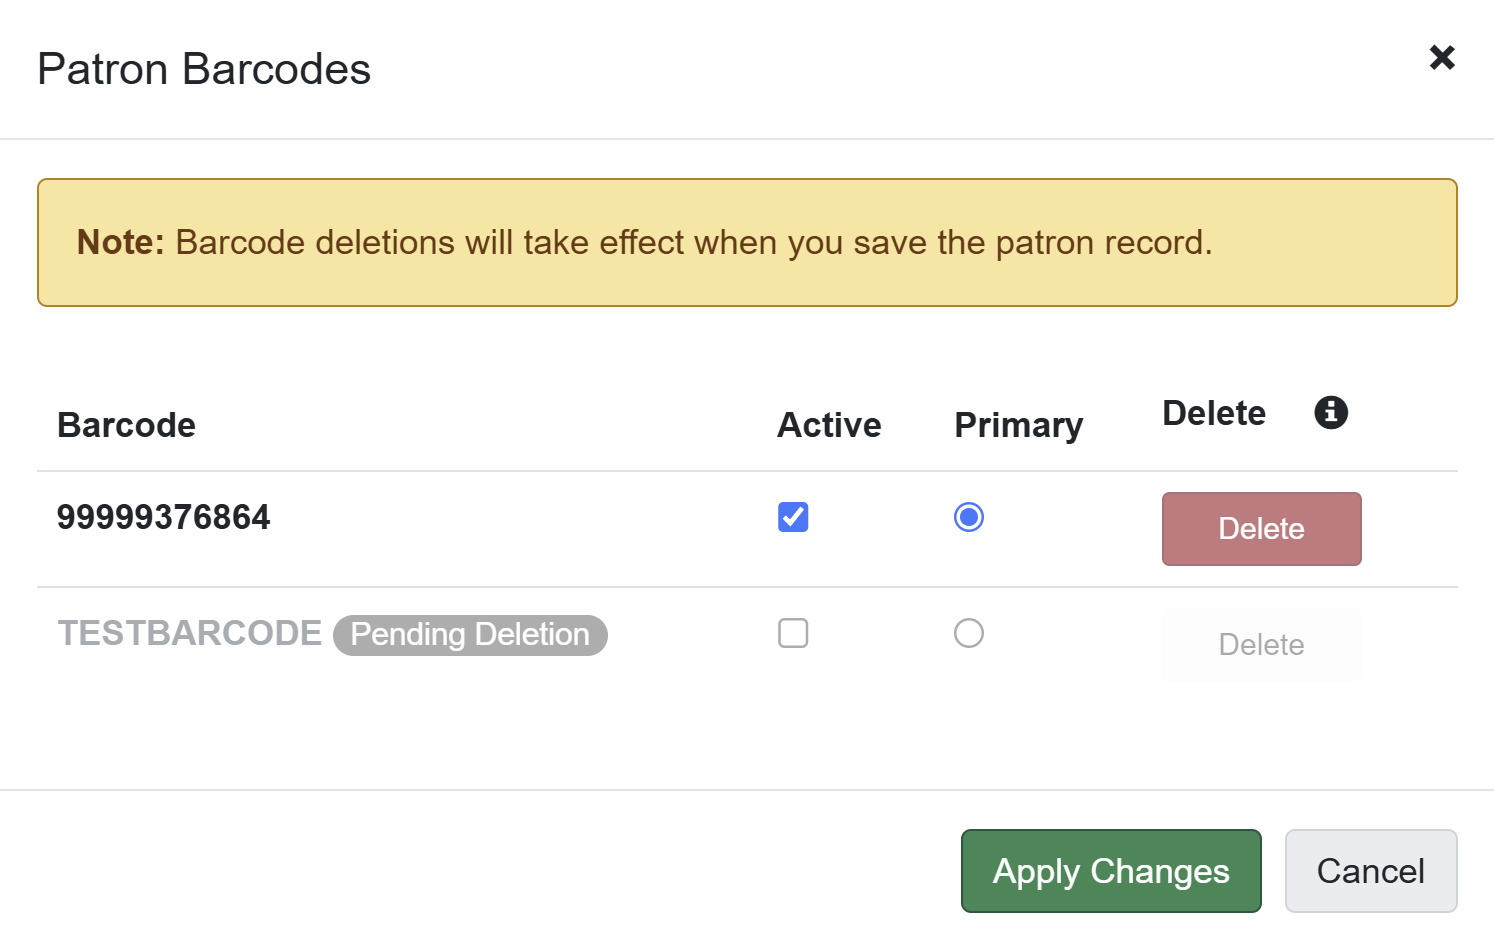Click the X to close the Patron Barcodes dialog
The image size is (1494, 950).
1442,58
